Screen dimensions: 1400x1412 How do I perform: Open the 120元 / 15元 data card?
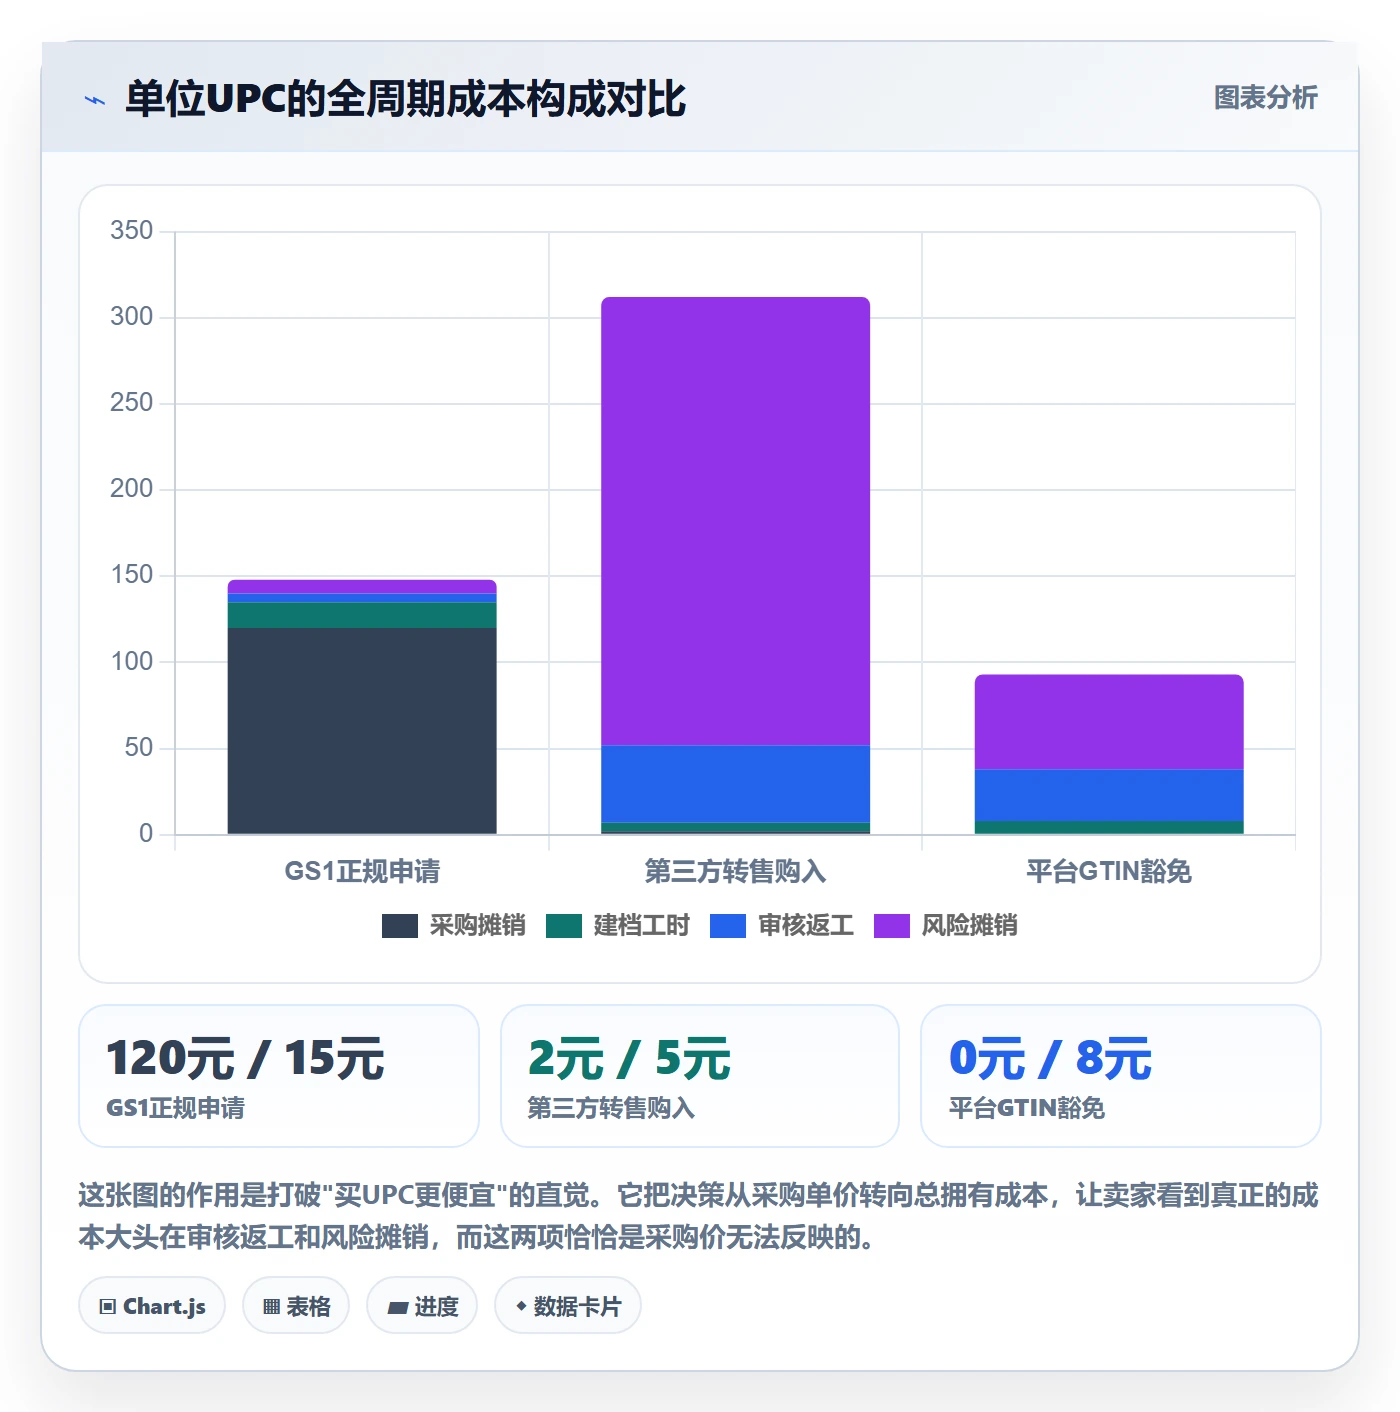(279, 1076)
